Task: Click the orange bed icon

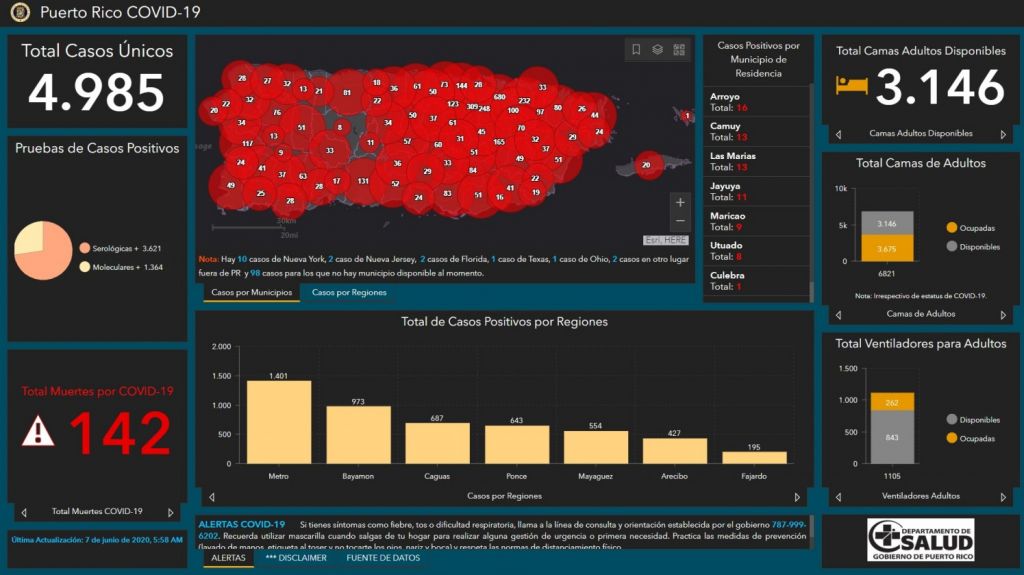Action: point(852,86)
